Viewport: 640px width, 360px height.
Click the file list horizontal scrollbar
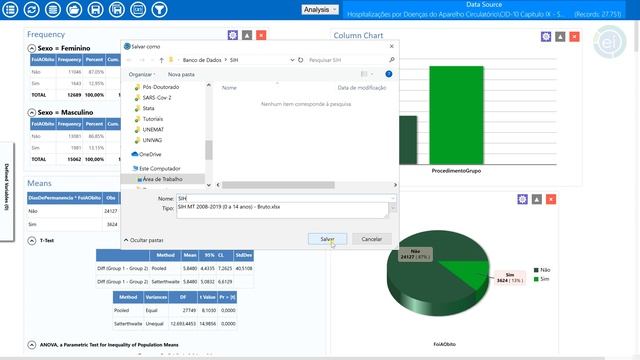(x=278, y=185)
